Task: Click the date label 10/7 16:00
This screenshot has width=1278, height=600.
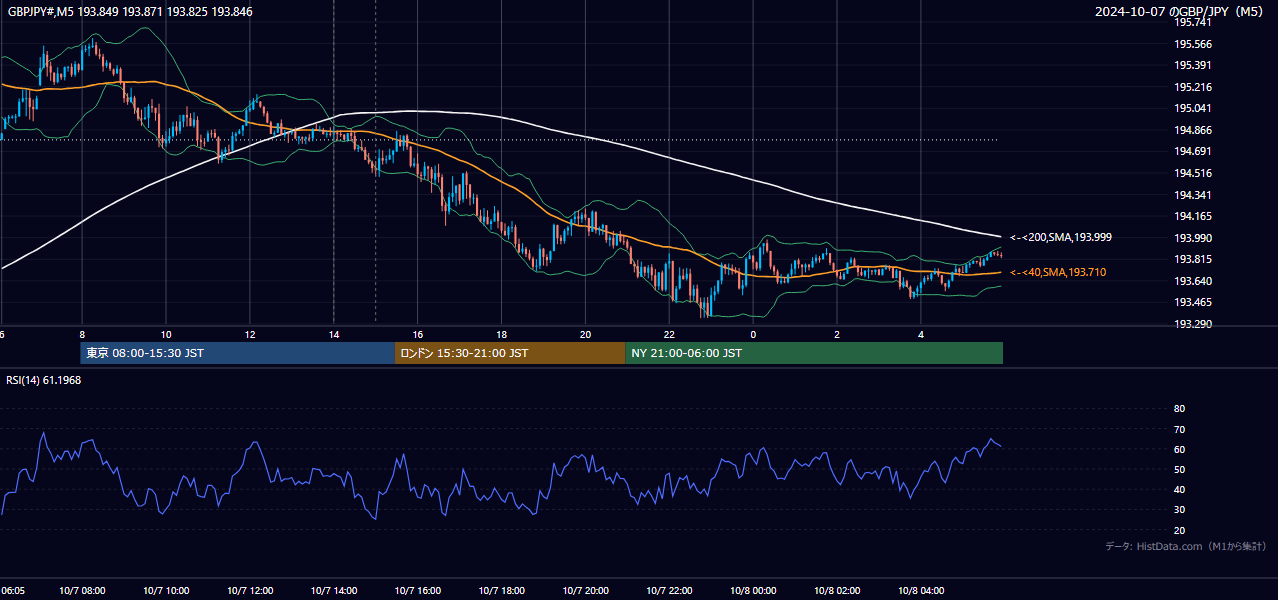Action: (x=418, y=591)
